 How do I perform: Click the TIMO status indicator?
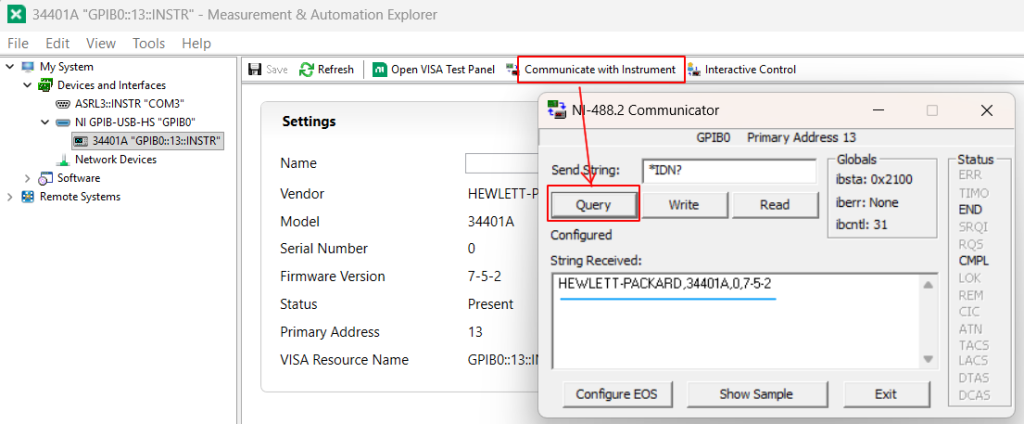click(974, 193)
